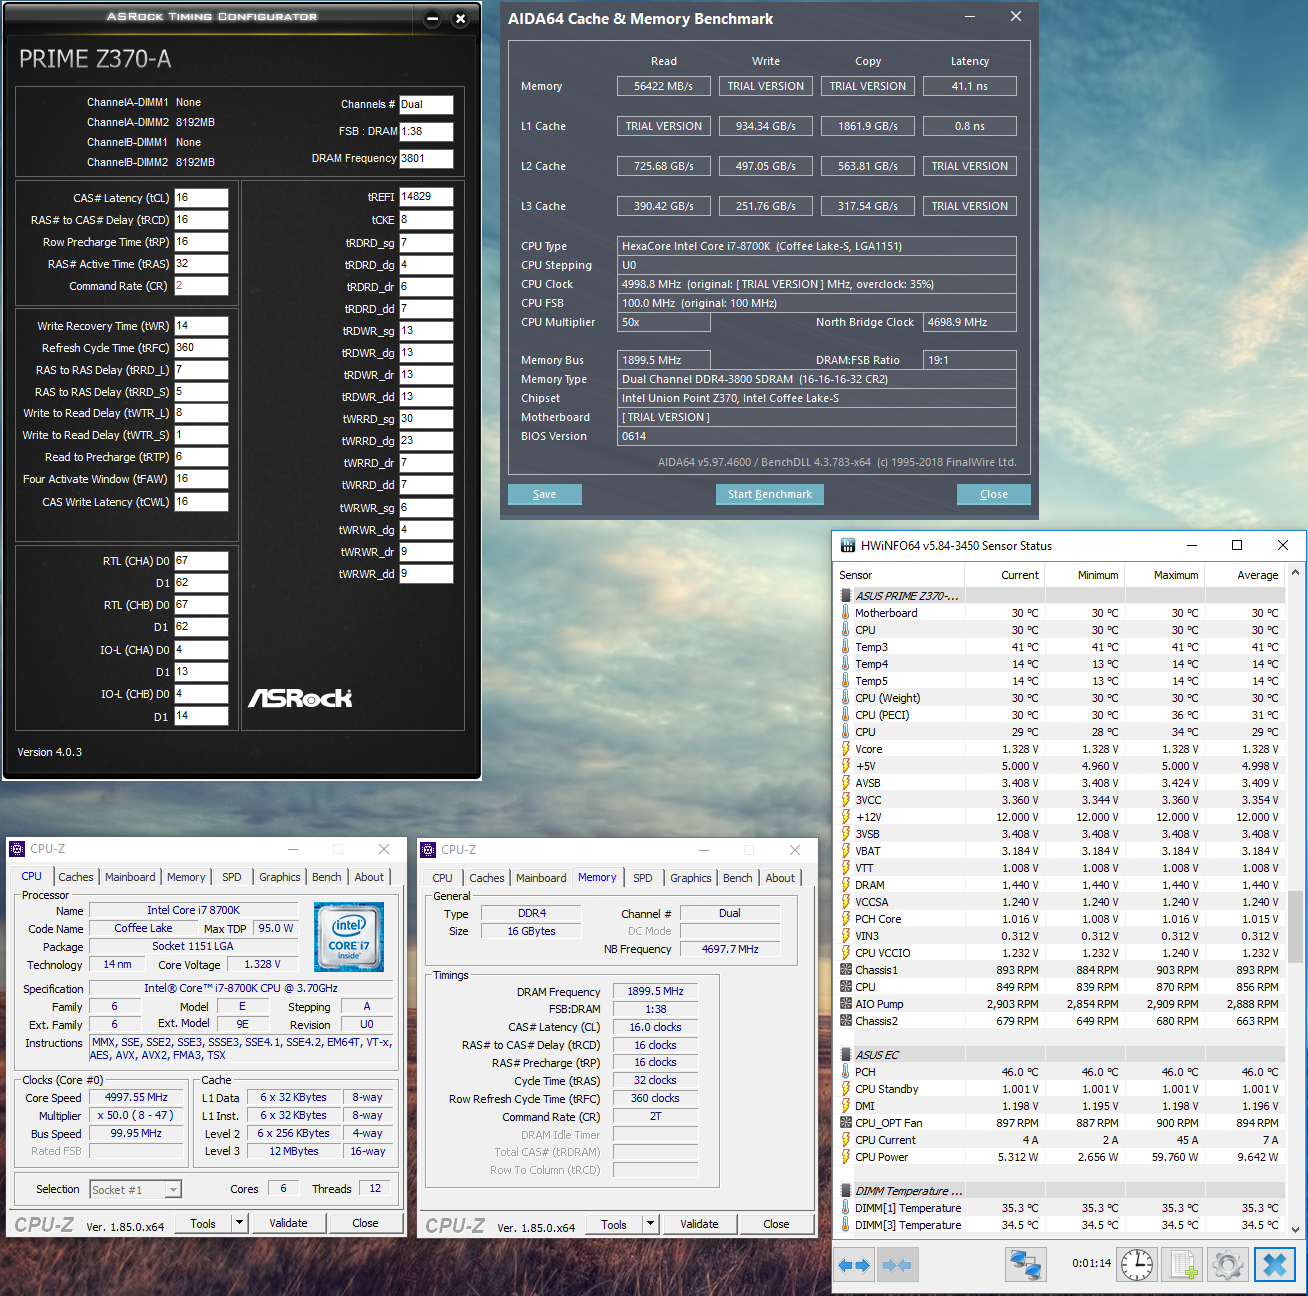Click the Core Speed value 4997.55 MHz
This screenshot has width=1308, height=1296.
pos(136,1097)
